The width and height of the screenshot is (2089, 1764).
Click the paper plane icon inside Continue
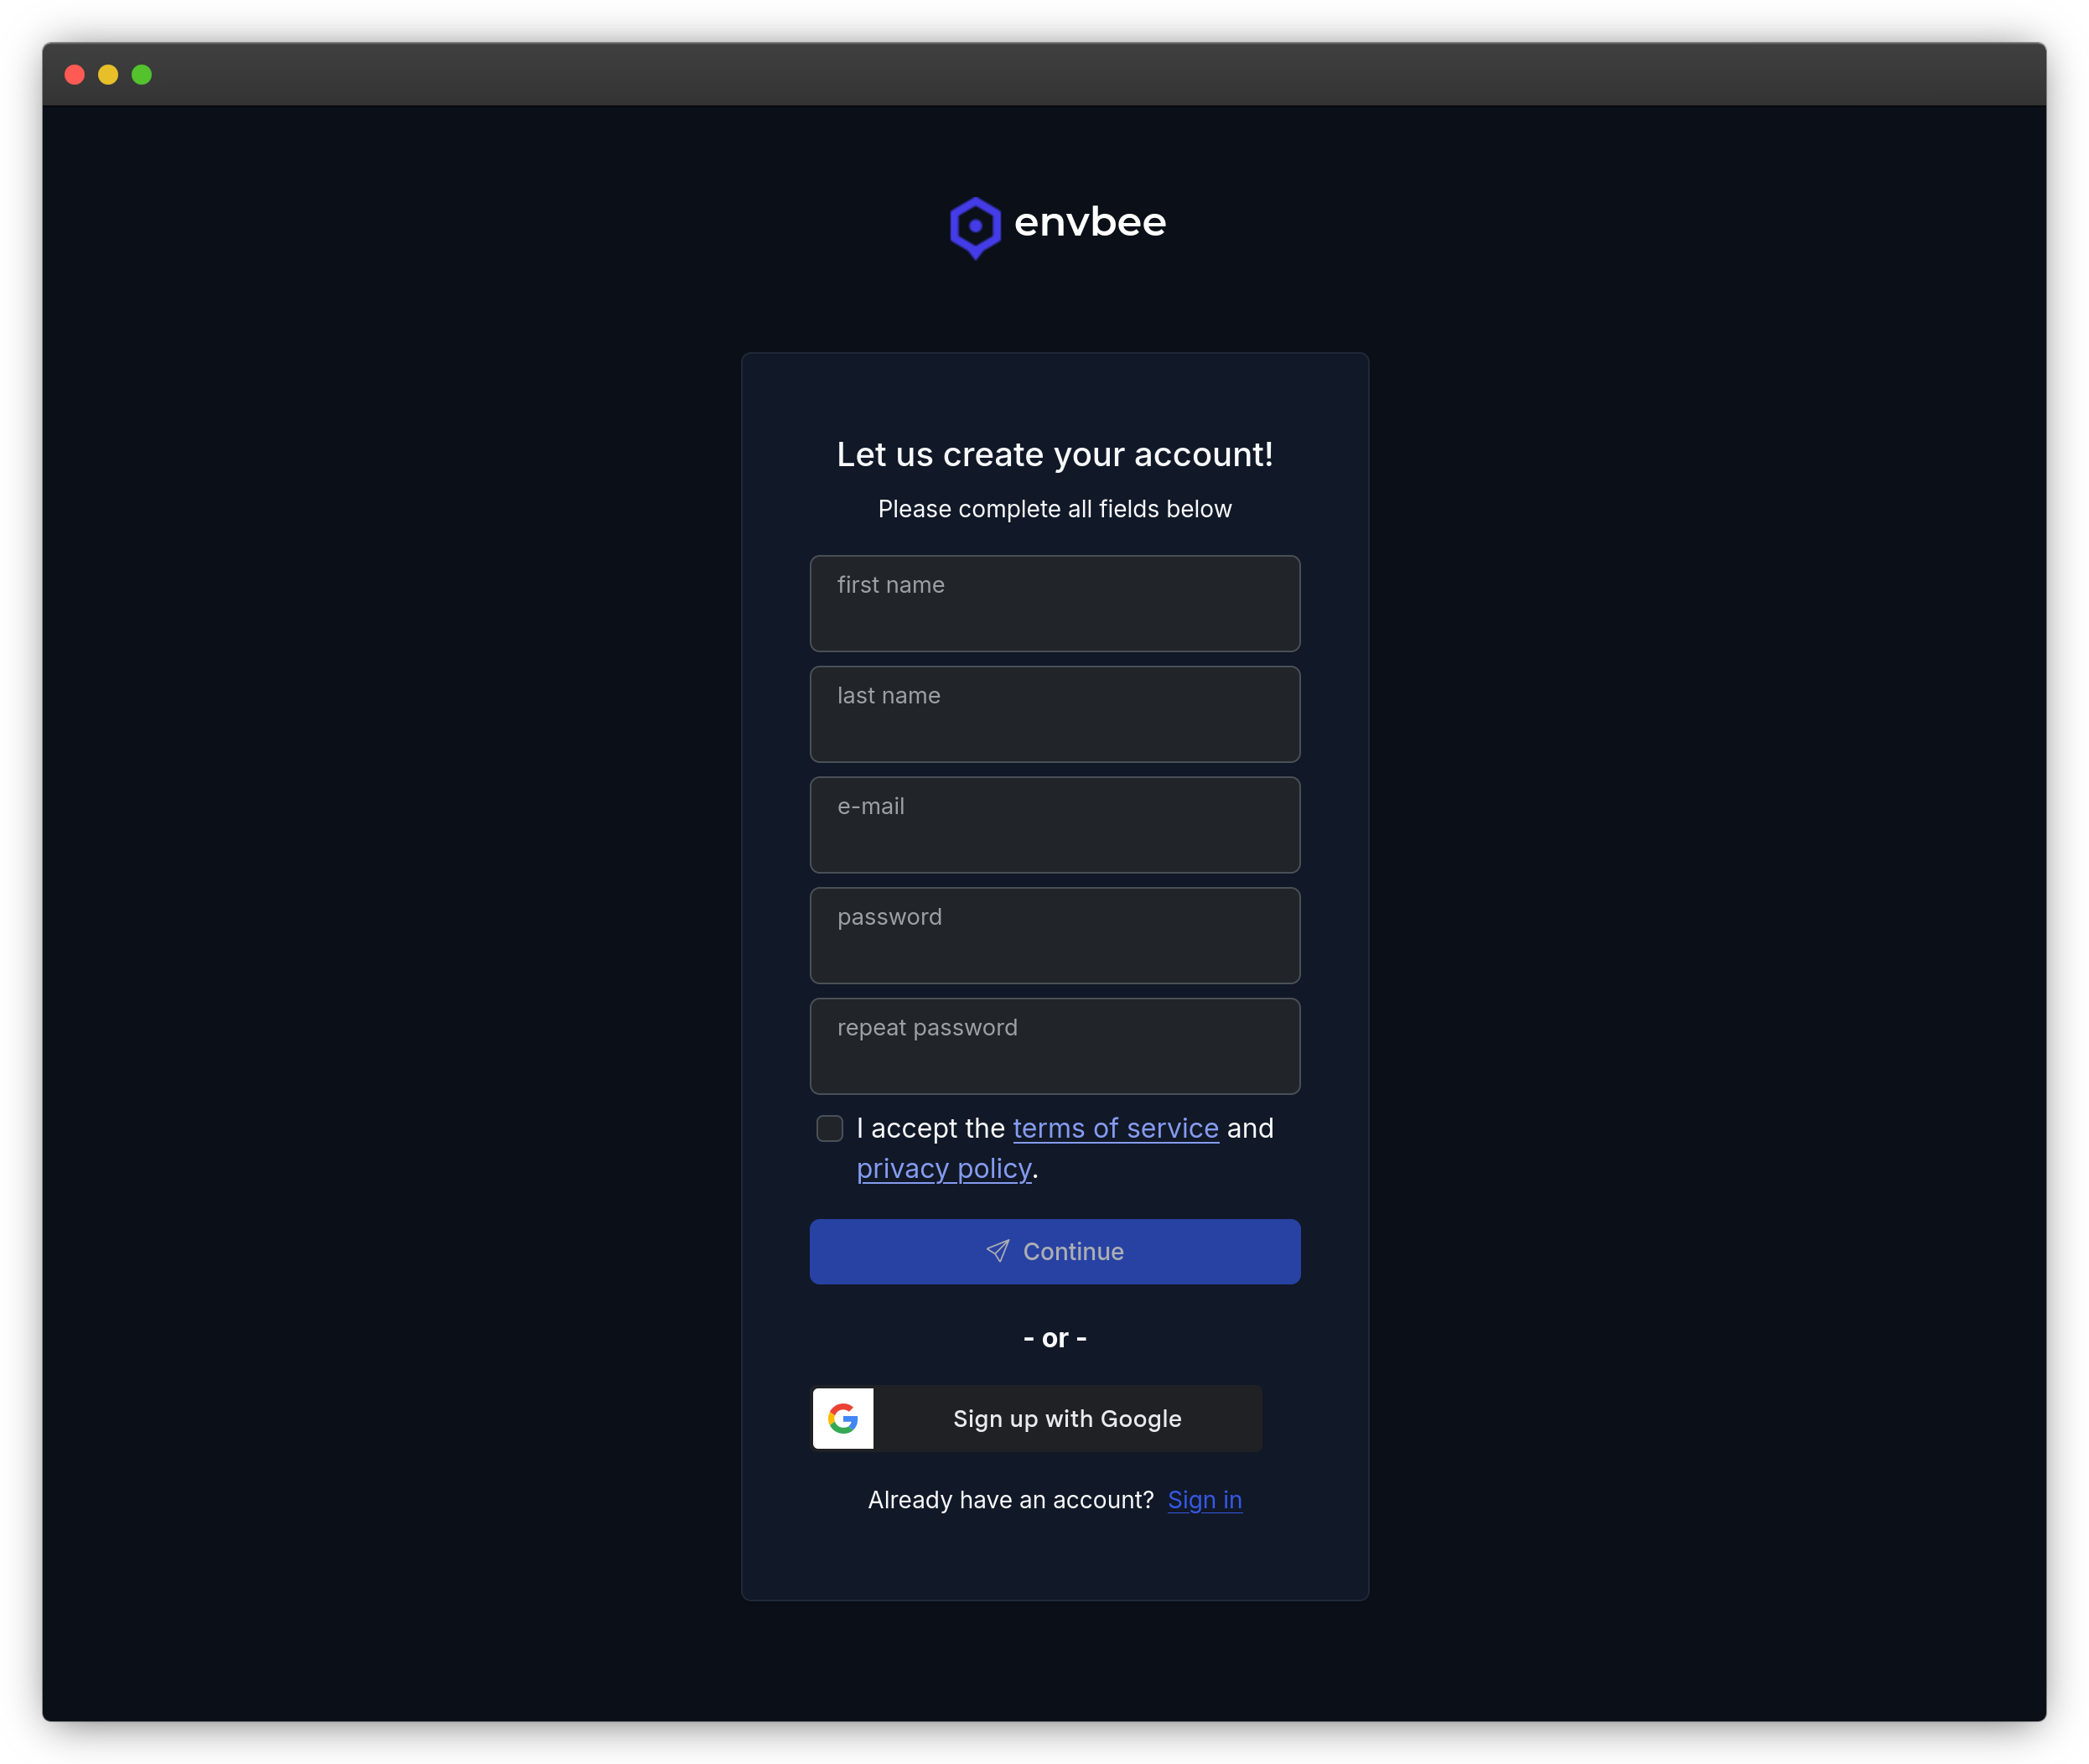coord(998,1251)
